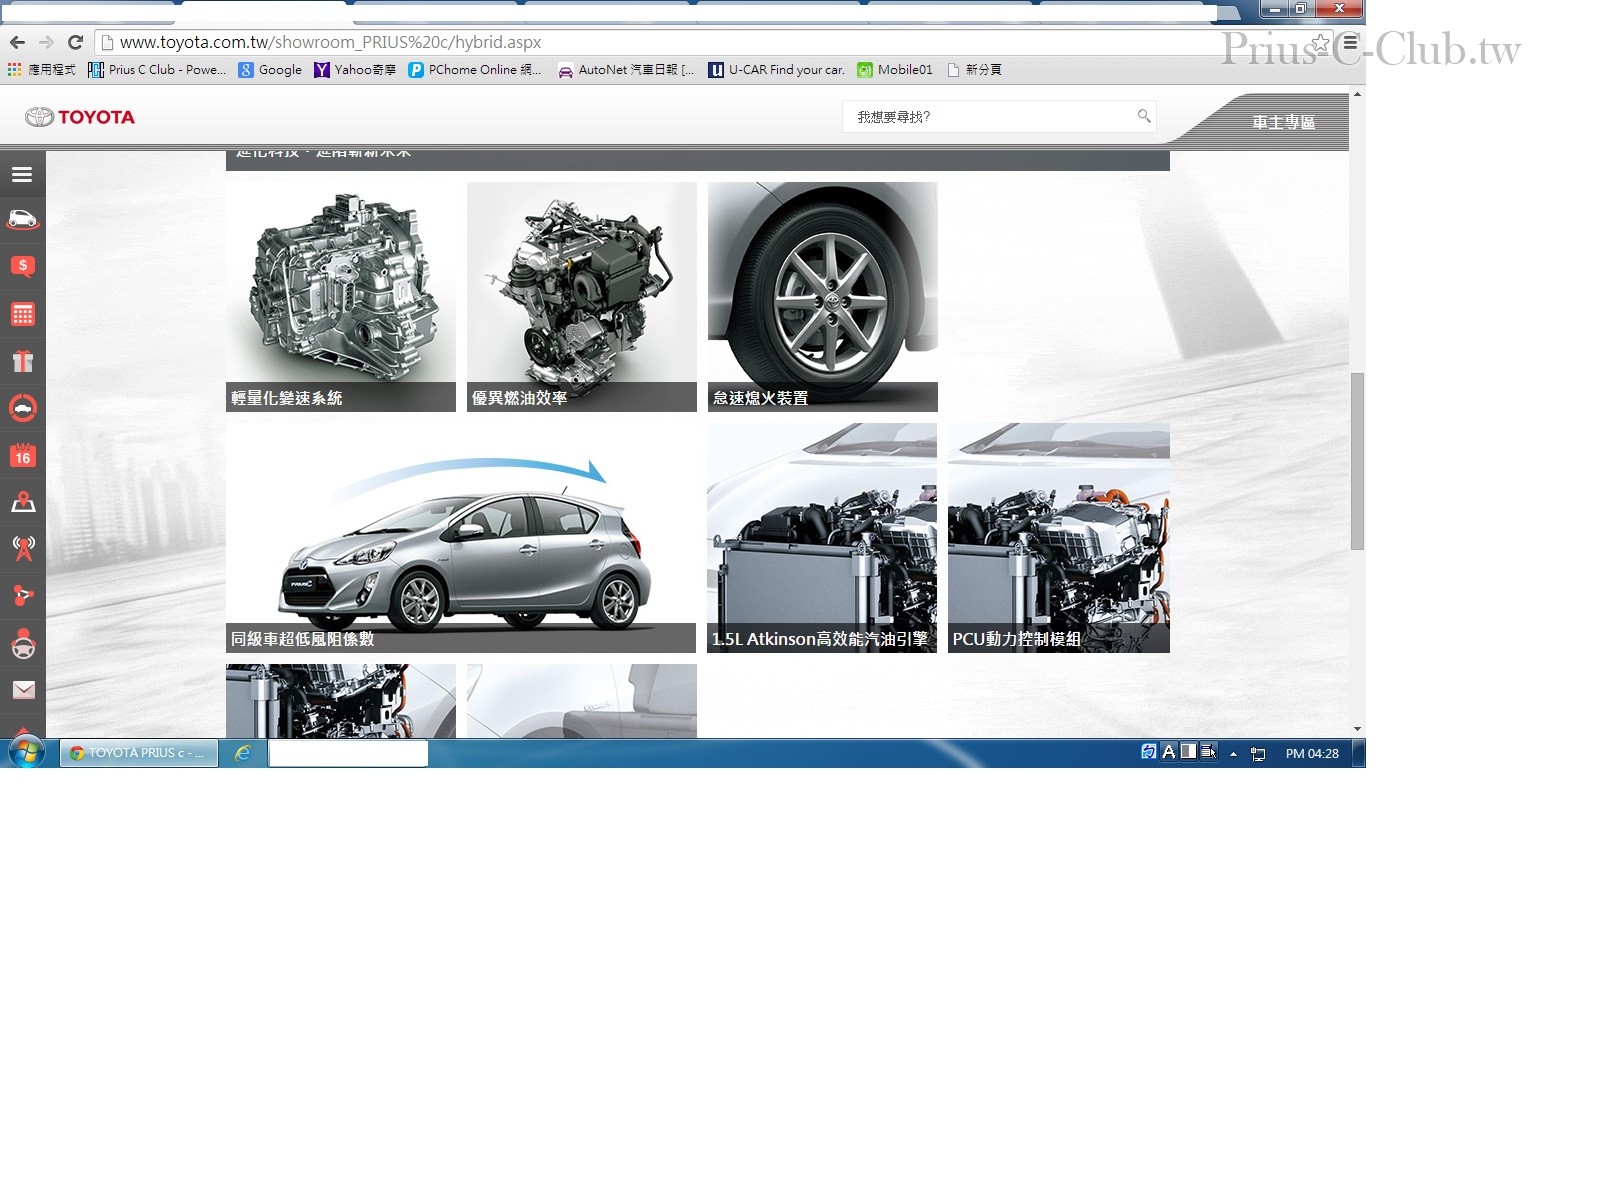
Task: Click the circular car icon in the sidebar
Action: pyautogui.click(x=22, y=408)
